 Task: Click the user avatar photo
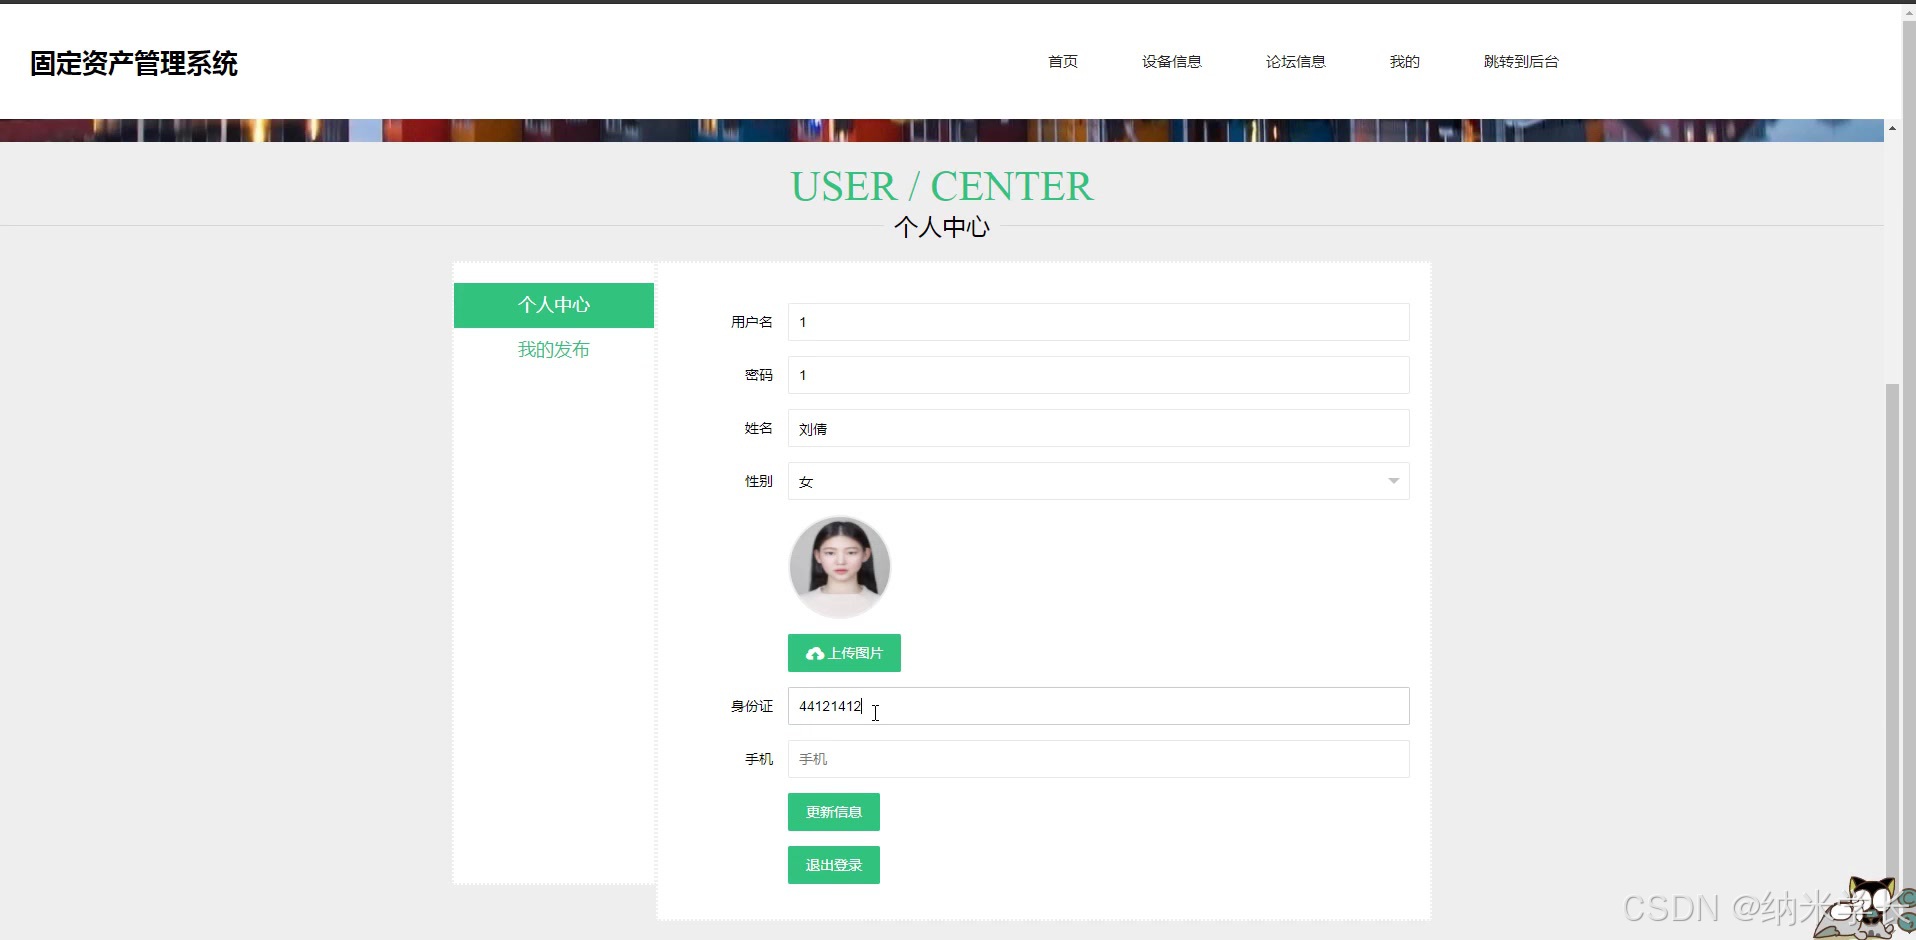(x=839, y=566)
